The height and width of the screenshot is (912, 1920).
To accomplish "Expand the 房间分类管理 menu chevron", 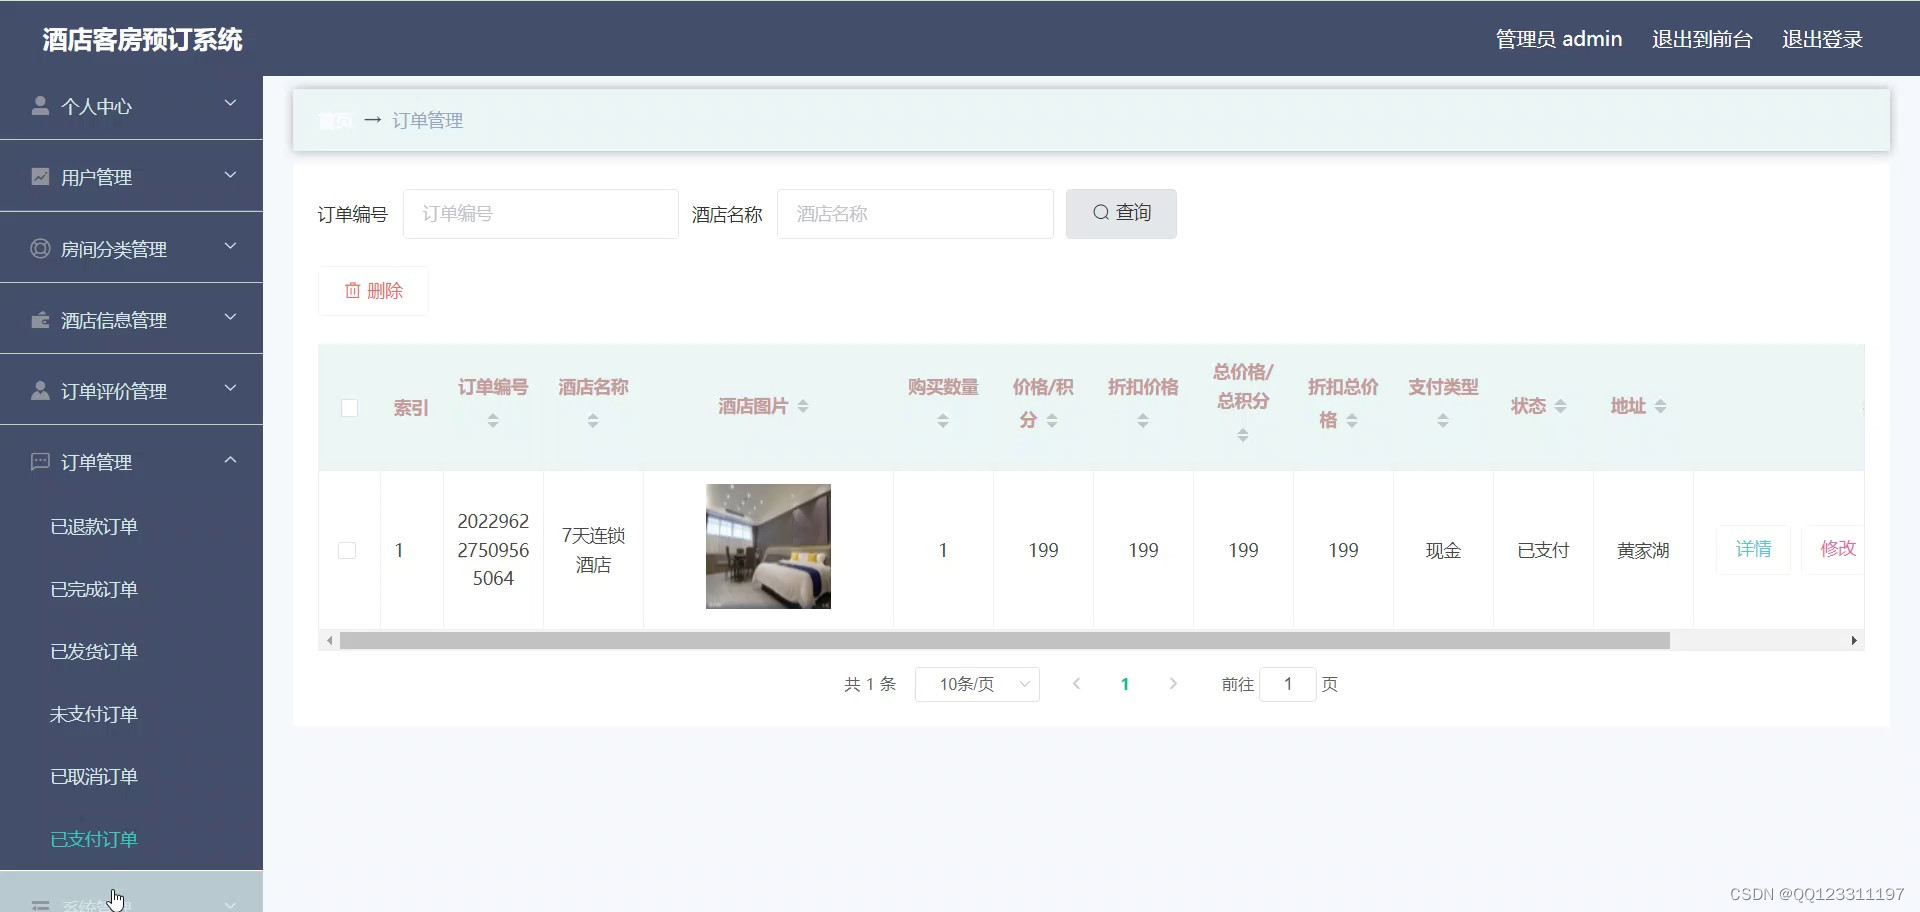I will pyautogui.click(x=230, y=246).
